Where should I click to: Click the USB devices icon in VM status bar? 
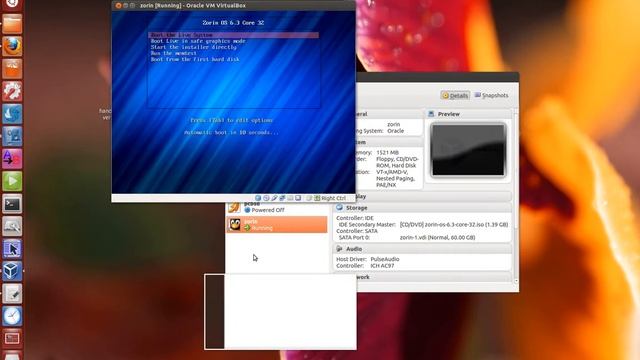pyautogui.click(x=274, y=198)
